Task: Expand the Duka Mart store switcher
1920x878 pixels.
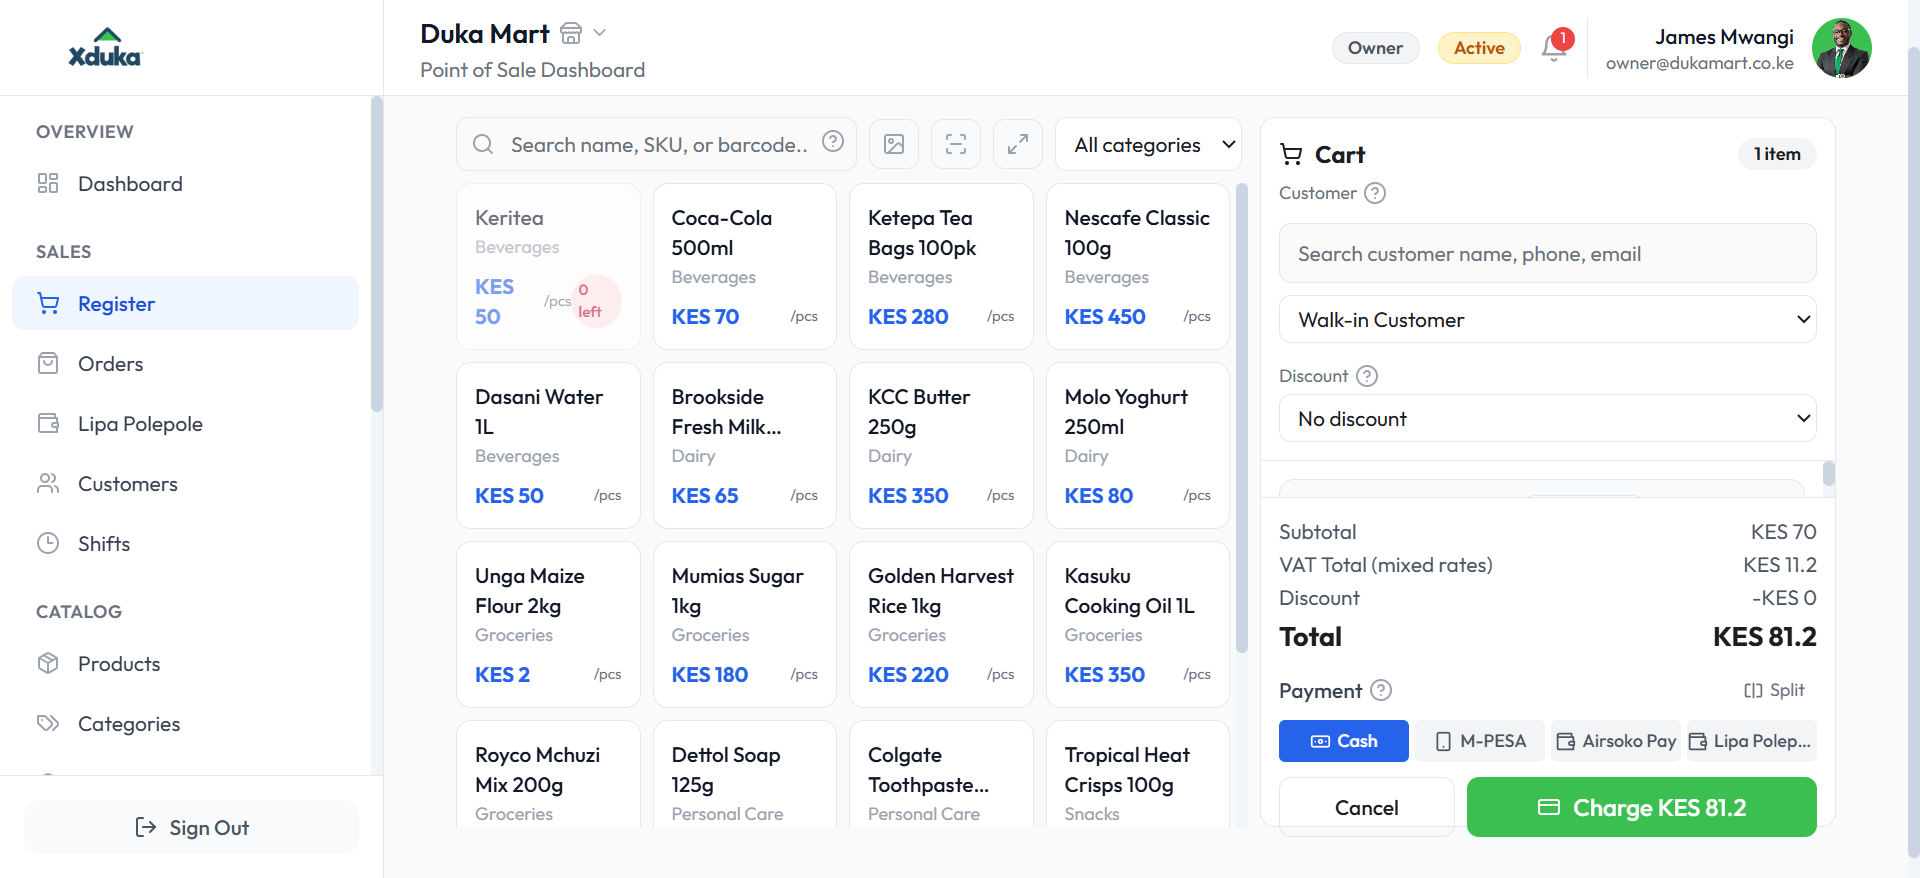Action: pyautogui.click(x=599, y=33)
